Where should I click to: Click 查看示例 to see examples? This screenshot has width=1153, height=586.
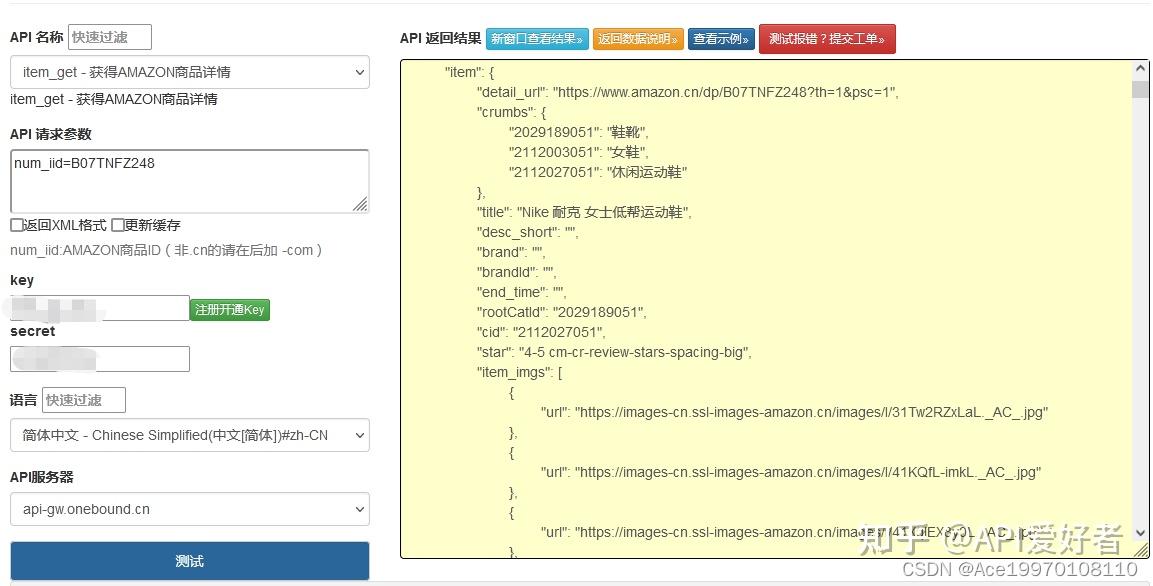tap(721, 38)
